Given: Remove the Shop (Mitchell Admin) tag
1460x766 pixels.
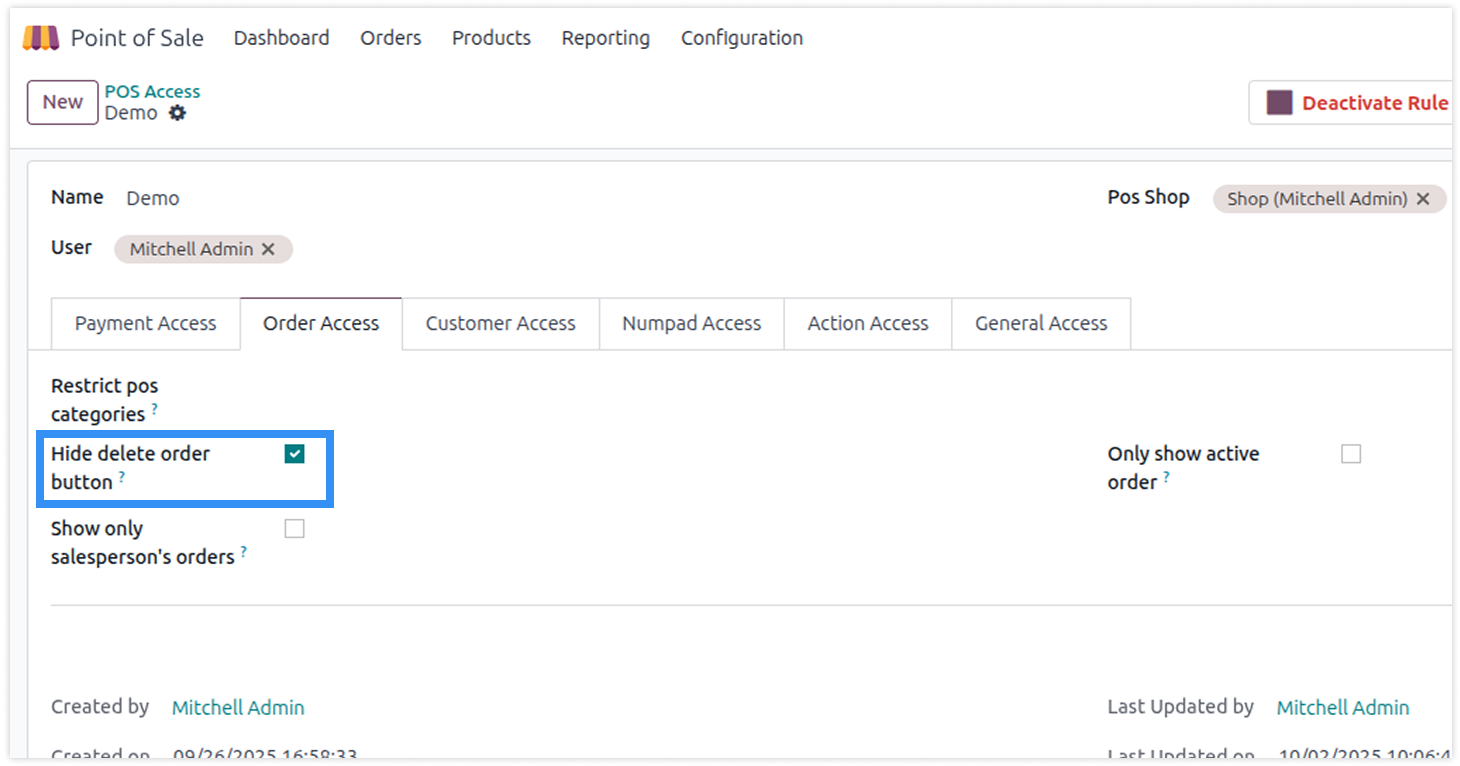Looking at the screenshot, I should 1423,199.
